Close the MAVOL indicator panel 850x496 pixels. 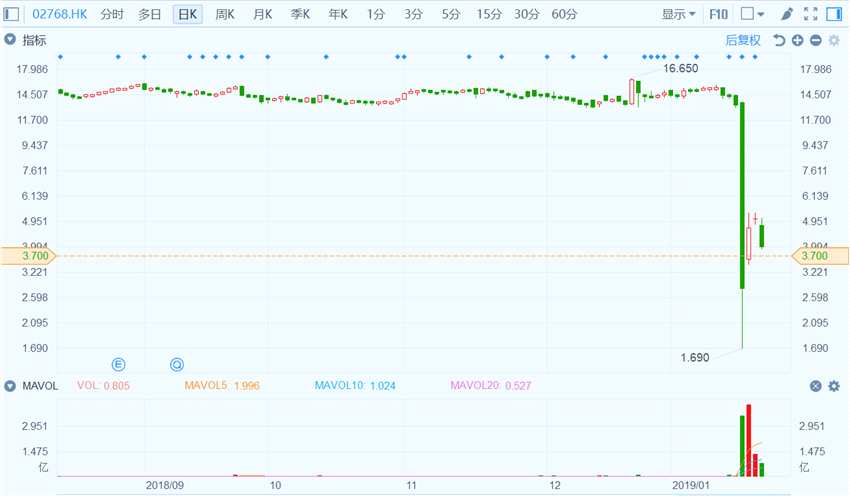click(x=815, y=386)
